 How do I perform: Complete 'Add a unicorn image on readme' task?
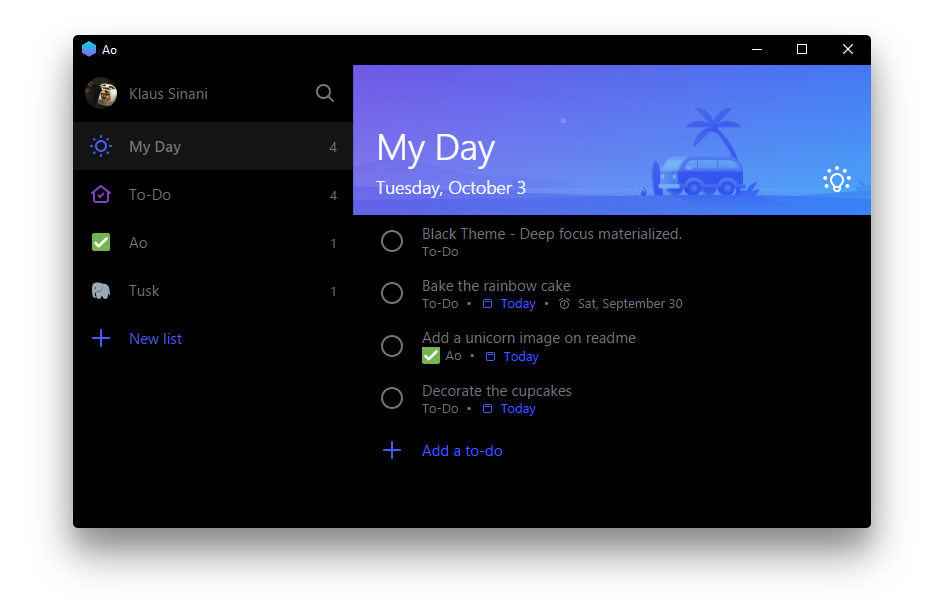coord(392,345)
